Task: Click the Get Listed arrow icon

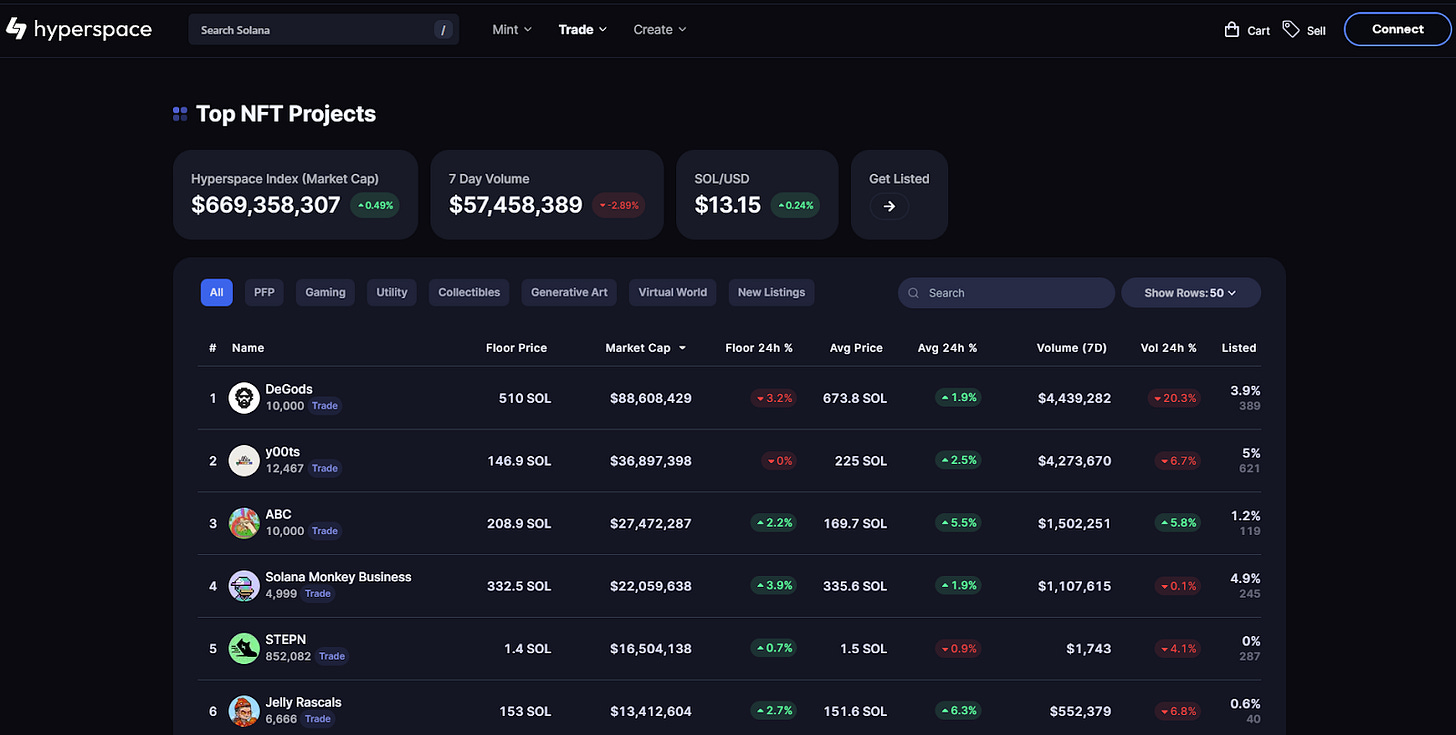Action: point(889,206)
